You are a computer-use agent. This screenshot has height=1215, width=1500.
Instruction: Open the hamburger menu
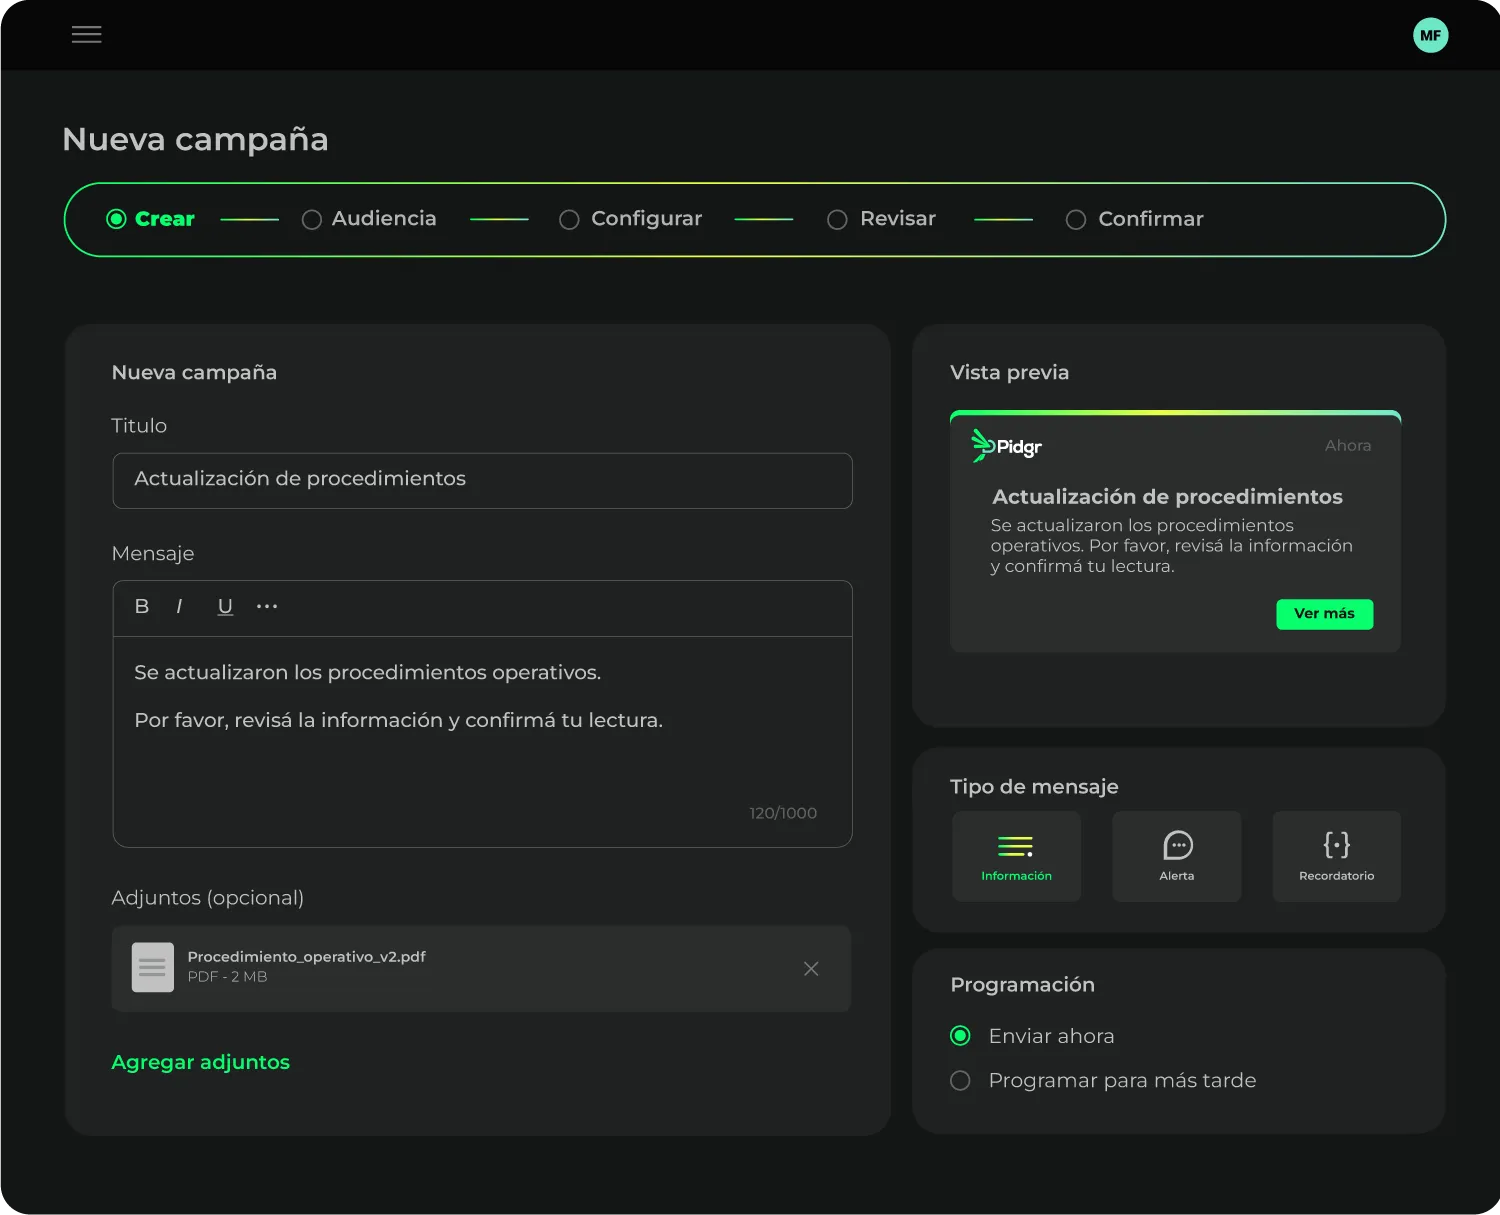87,35
